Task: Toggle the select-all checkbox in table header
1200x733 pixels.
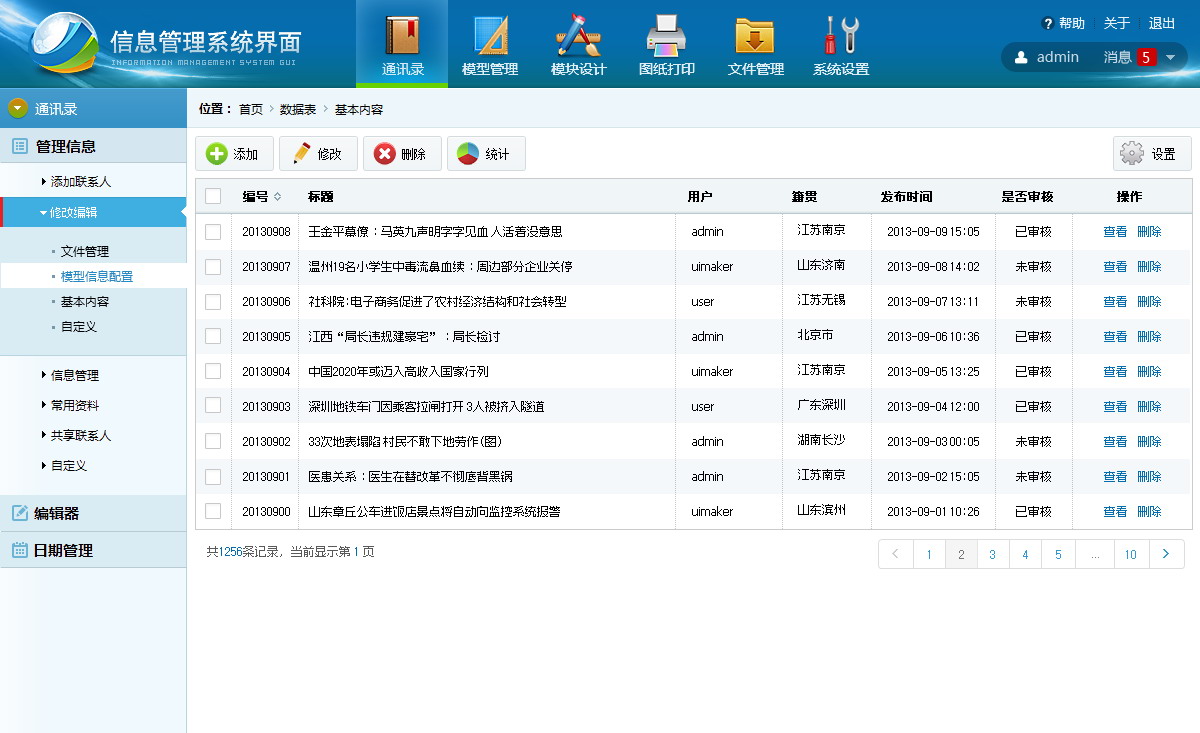Action: [x=213, y=196]
